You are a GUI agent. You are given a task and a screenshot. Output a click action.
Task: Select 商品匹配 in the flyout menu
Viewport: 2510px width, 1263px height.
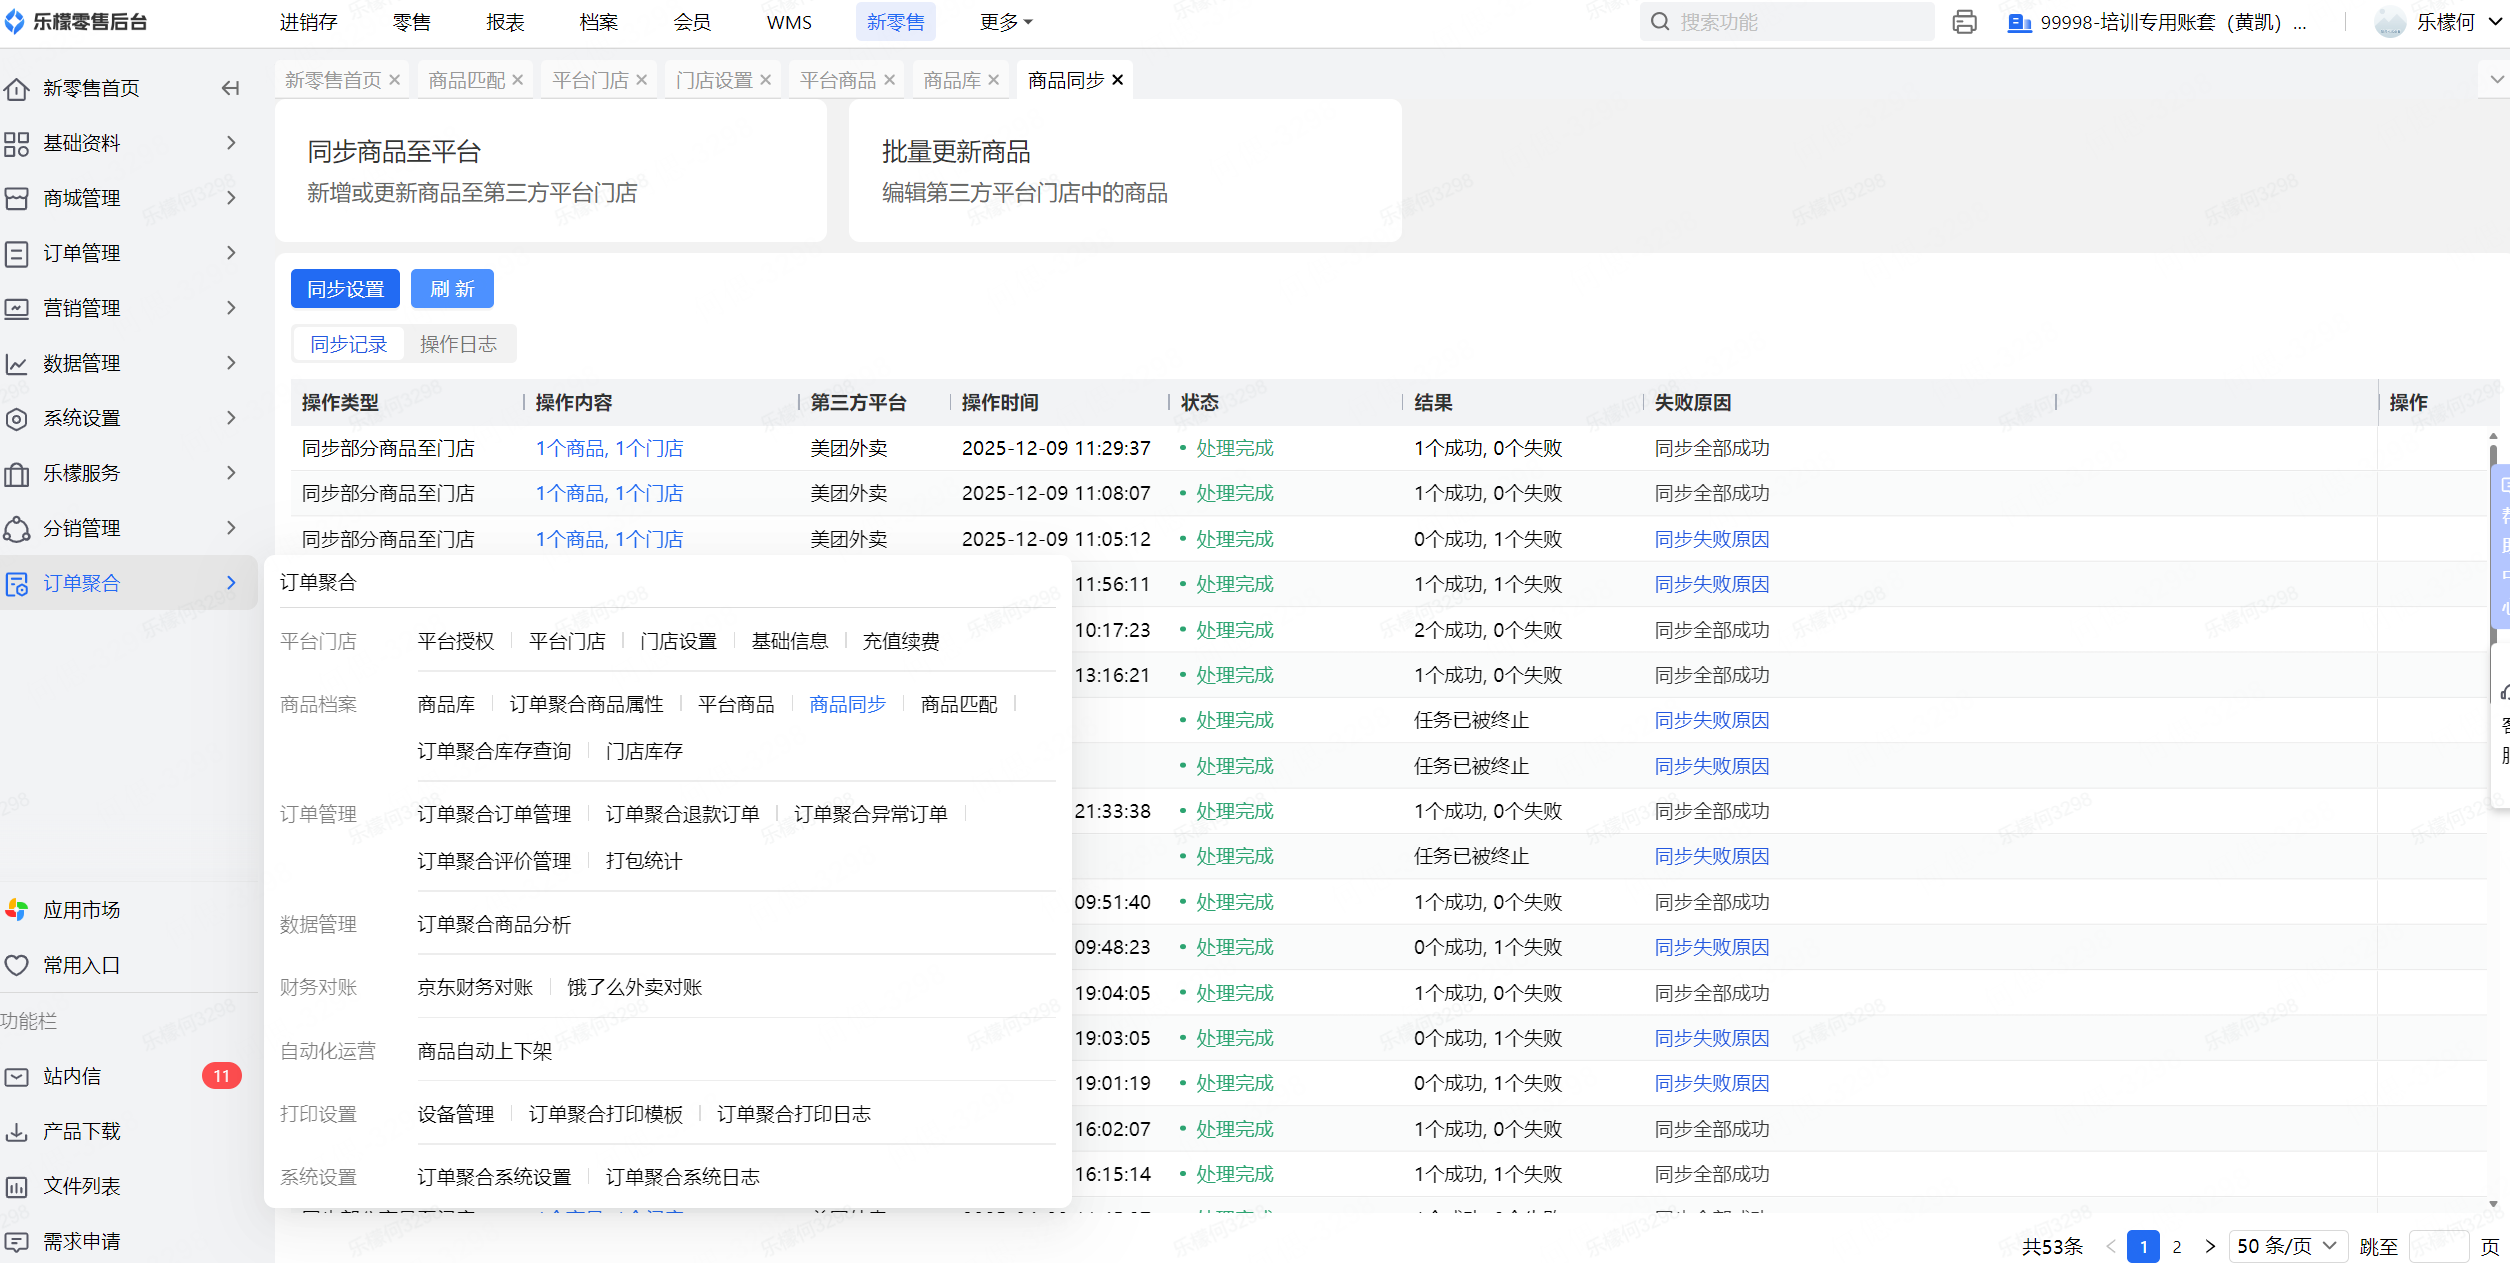click(958, 704)
